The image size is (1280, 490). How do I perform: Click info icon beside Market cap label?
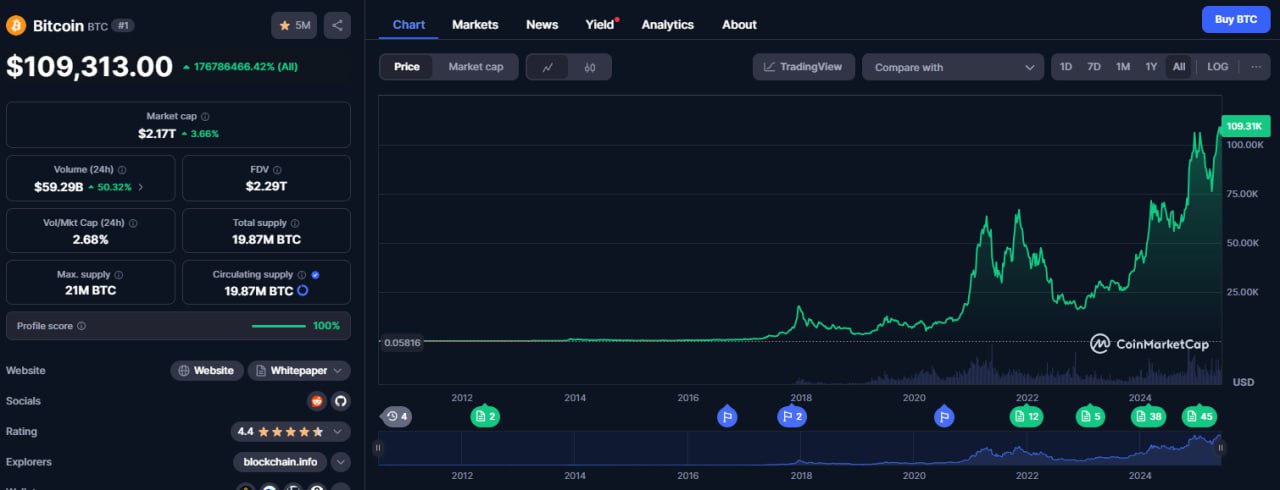[205, 116]
